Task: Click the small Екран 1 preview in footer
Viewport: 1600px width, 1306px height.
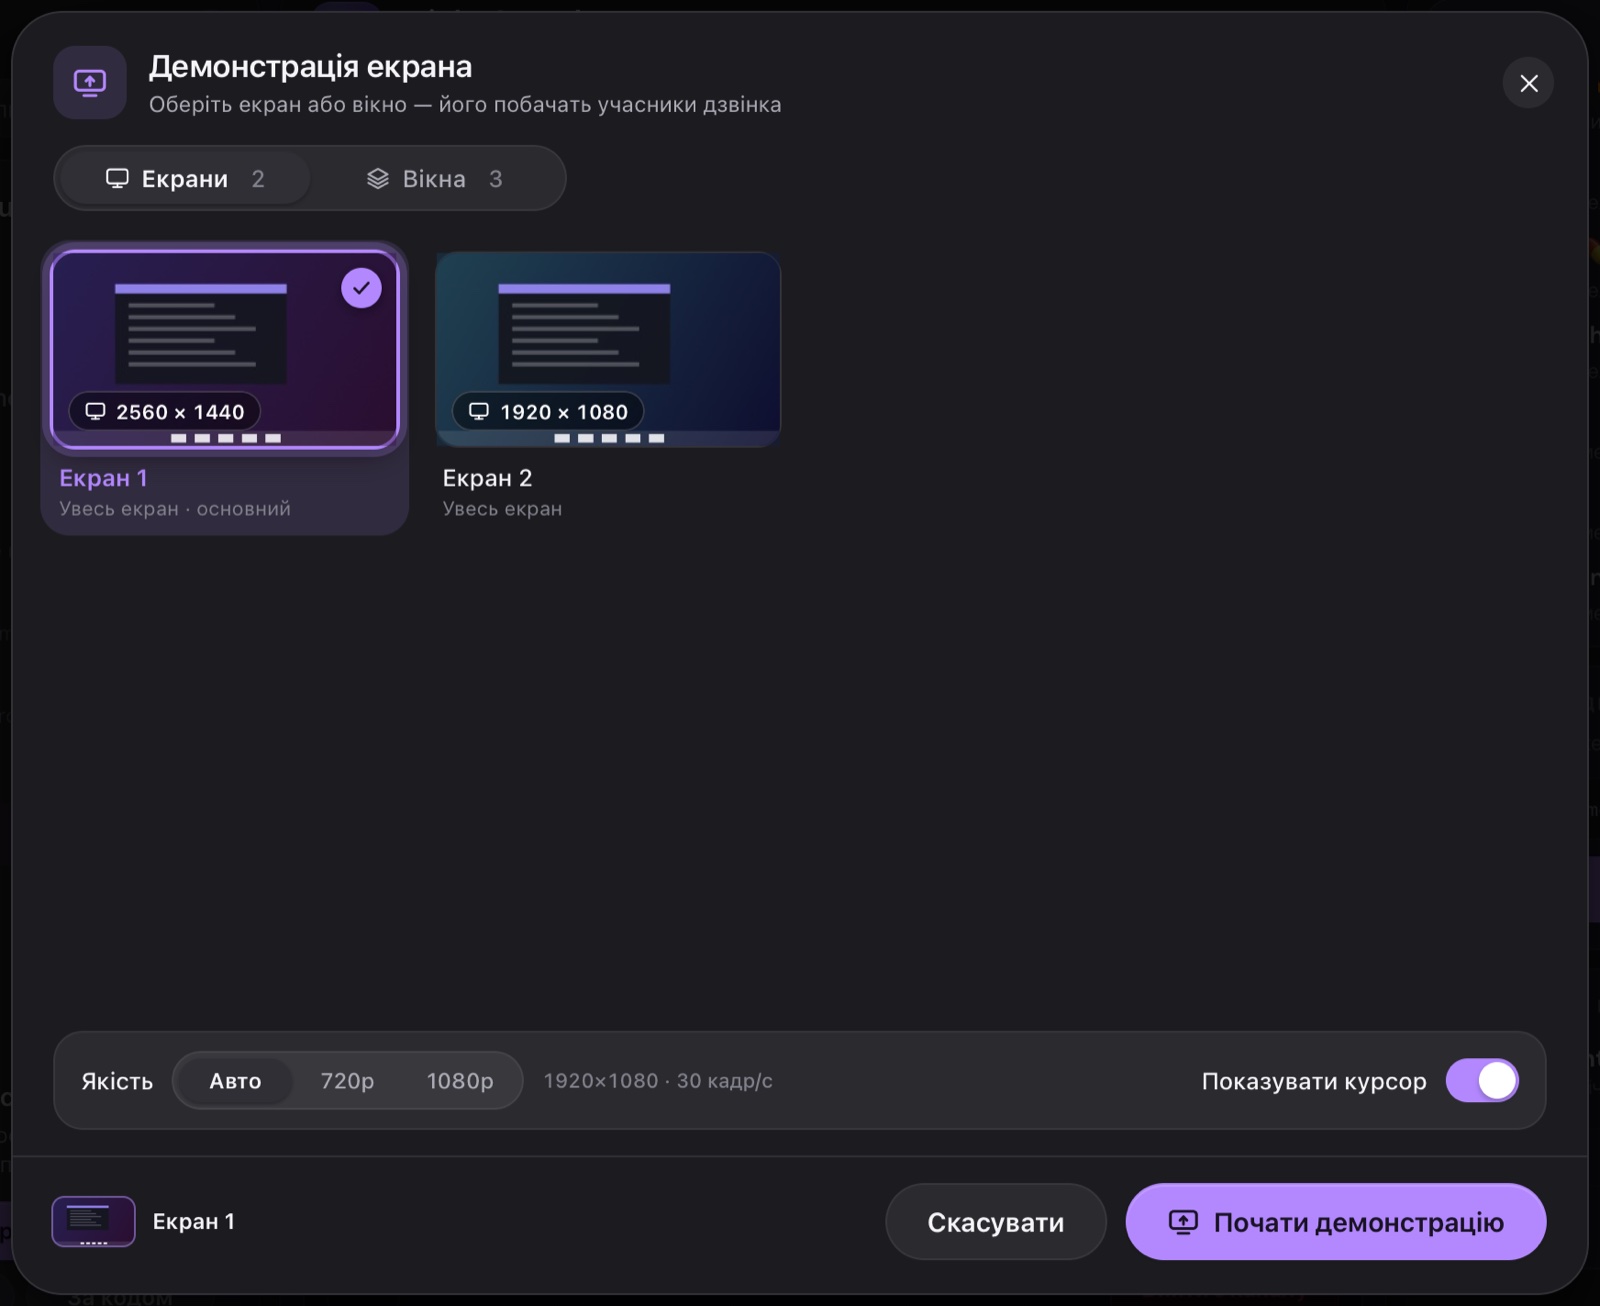Action: (93, 1221)
